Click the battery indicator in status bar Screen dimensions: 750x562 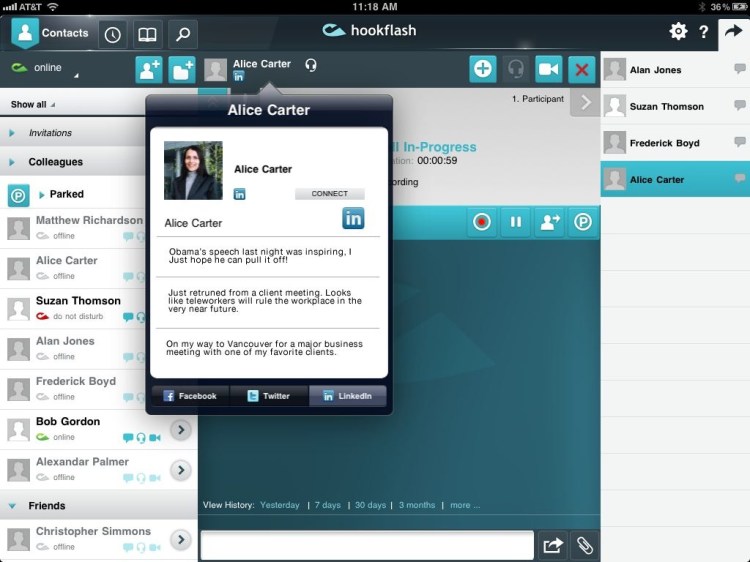(x=739, y=7)
